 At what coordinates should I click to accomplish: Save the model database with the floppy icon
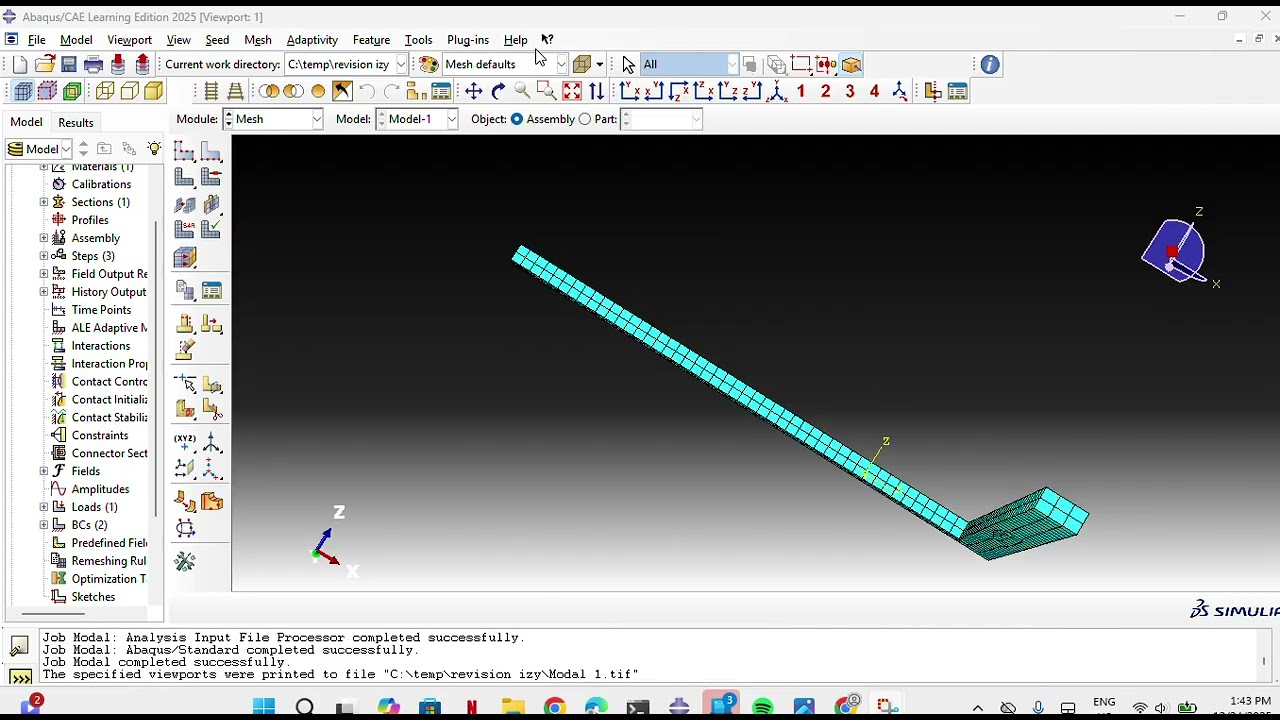click(x=69, y=65)
